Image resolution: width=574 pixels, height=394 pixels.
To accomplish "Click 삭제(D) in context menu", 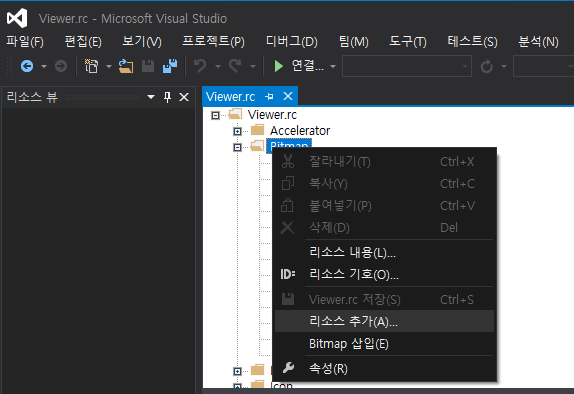I will click(384, 227).
